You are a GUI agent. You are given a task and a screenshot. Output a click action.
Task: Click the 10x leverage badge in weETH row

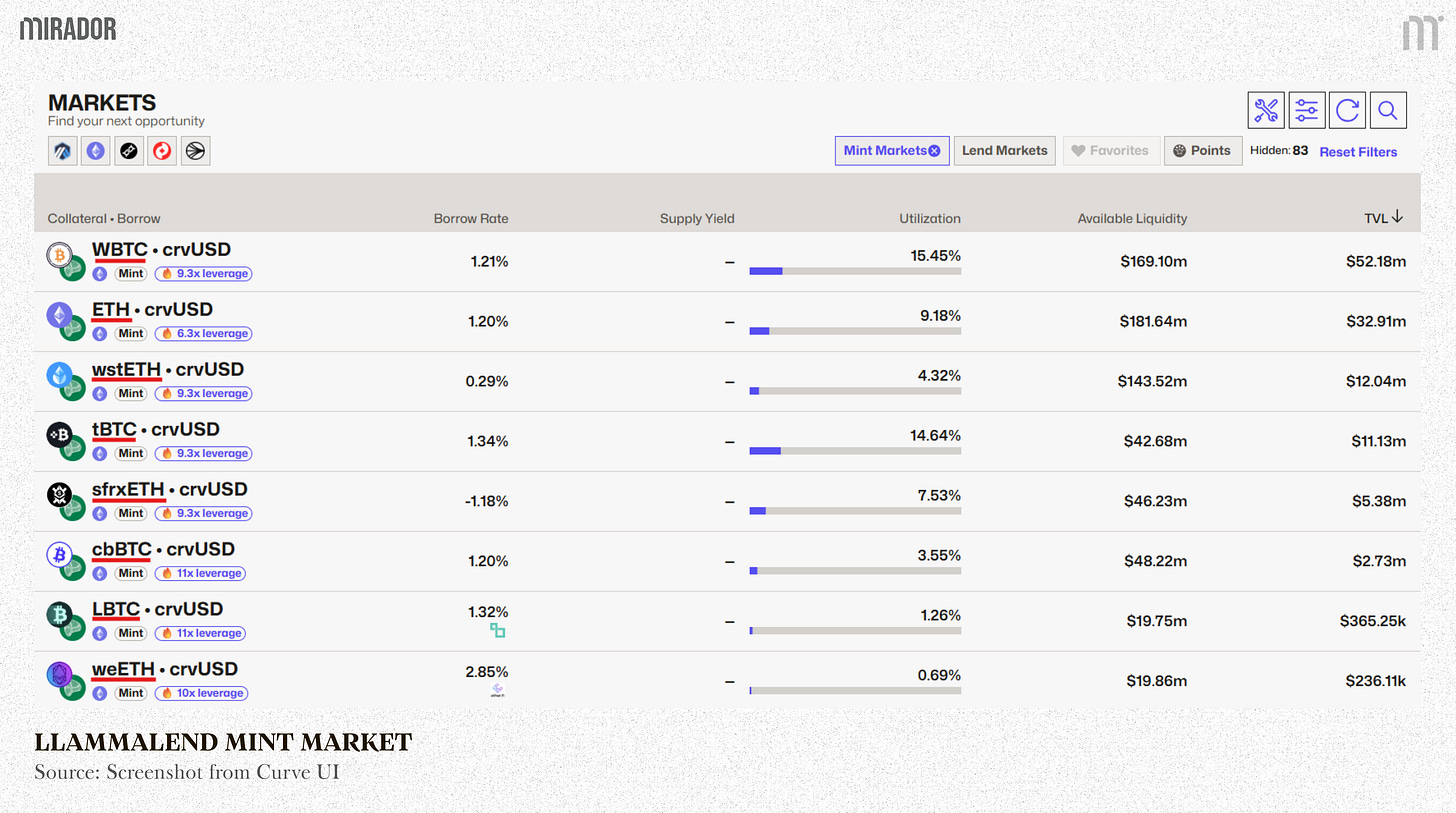[x=201, y=693]
